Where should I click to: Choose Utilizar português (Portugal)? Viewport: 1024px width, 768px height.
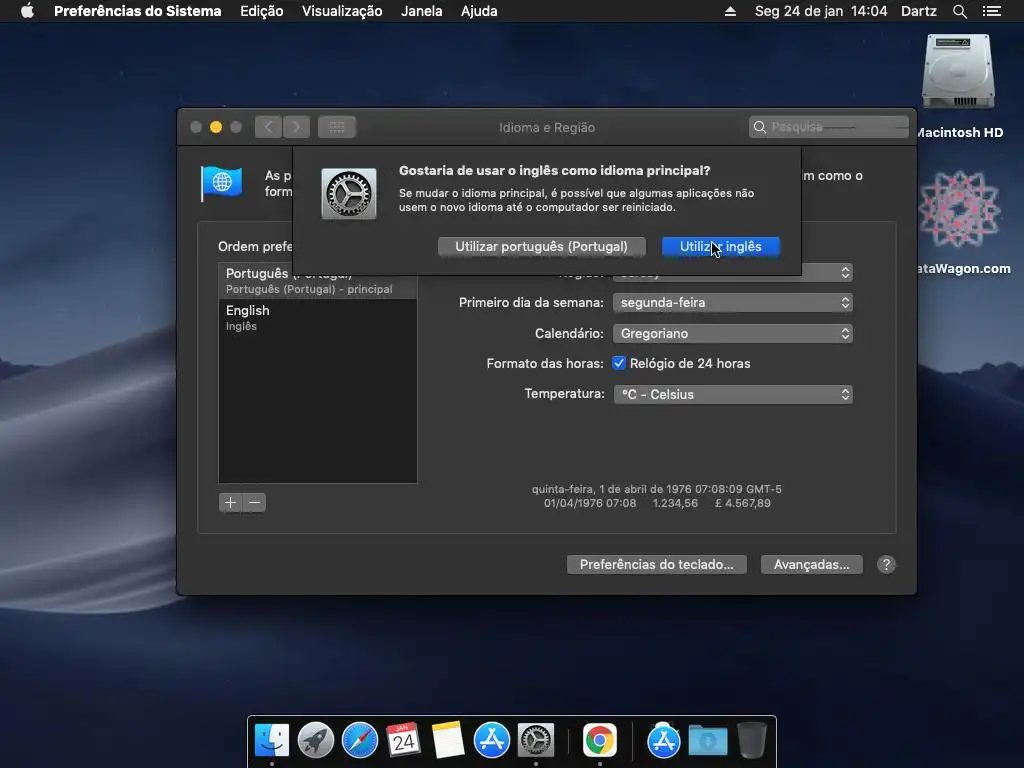(x=541, y=246)
